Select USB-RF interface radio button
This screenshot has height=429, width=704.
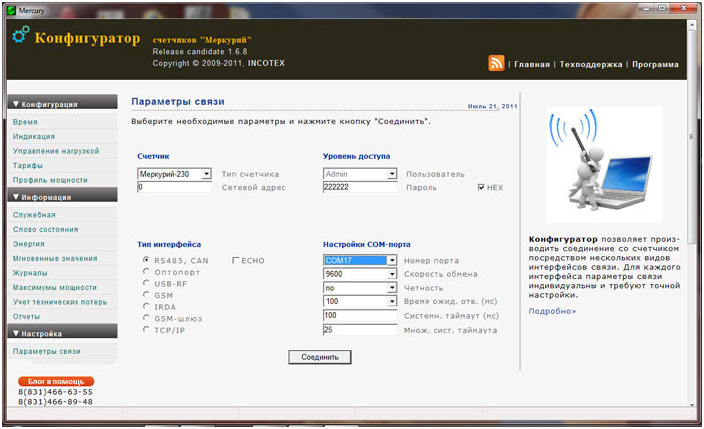[146, 283]
